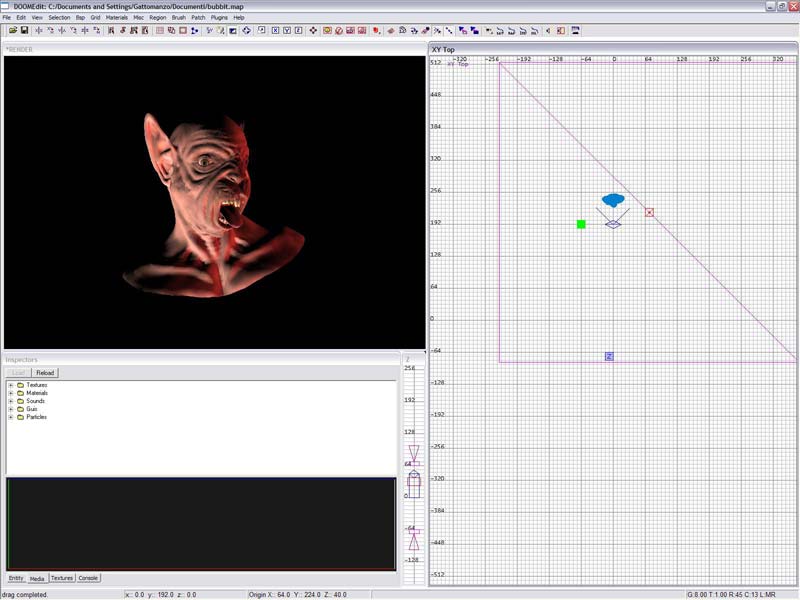The image size is (800, 600).
Task: Click the Open map folder icon
Action: coord(13,31)
